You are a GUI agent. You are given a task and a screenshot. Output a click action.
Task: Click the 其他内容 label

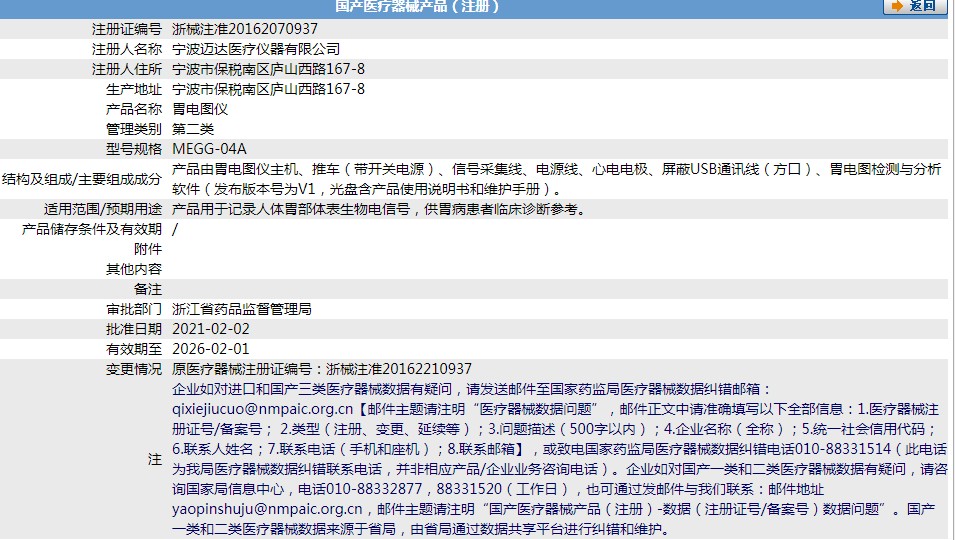coord(134,270)
